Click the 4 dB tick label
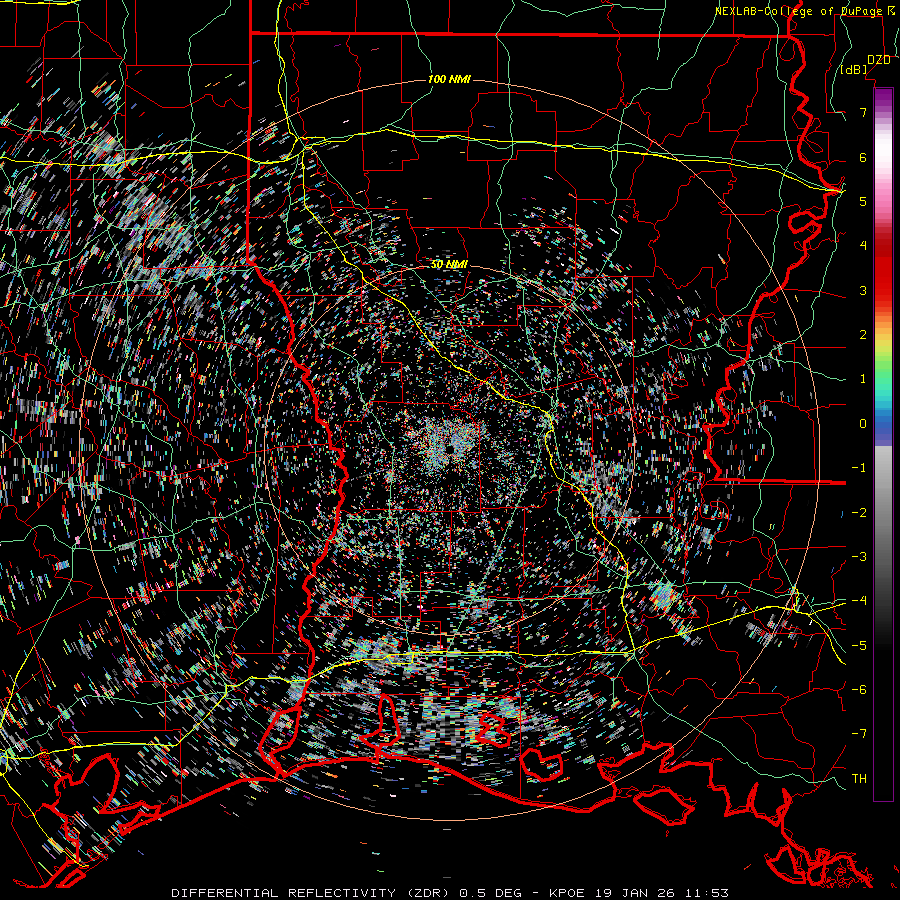This screenshot has width=900, height=900. click(863, 246)
